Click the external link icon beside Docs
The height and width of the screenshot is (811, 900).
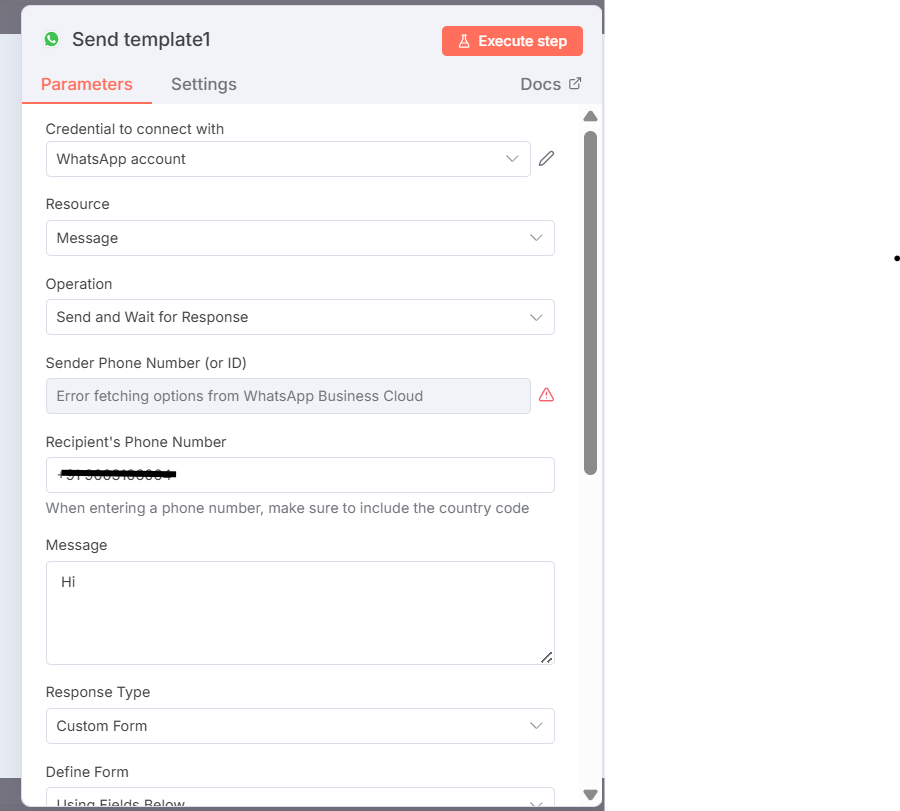click(x=575, y=84)
